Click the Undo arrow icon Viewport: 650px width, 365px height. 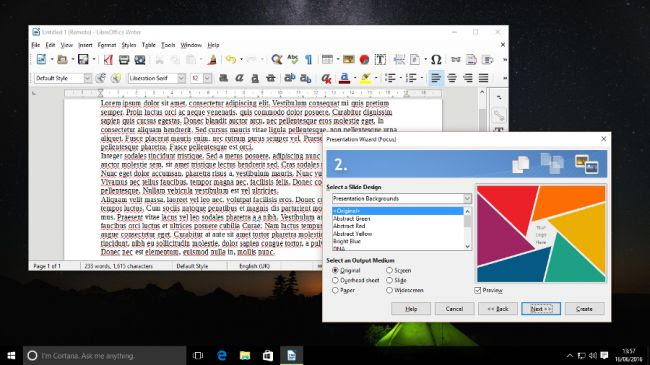231,60
